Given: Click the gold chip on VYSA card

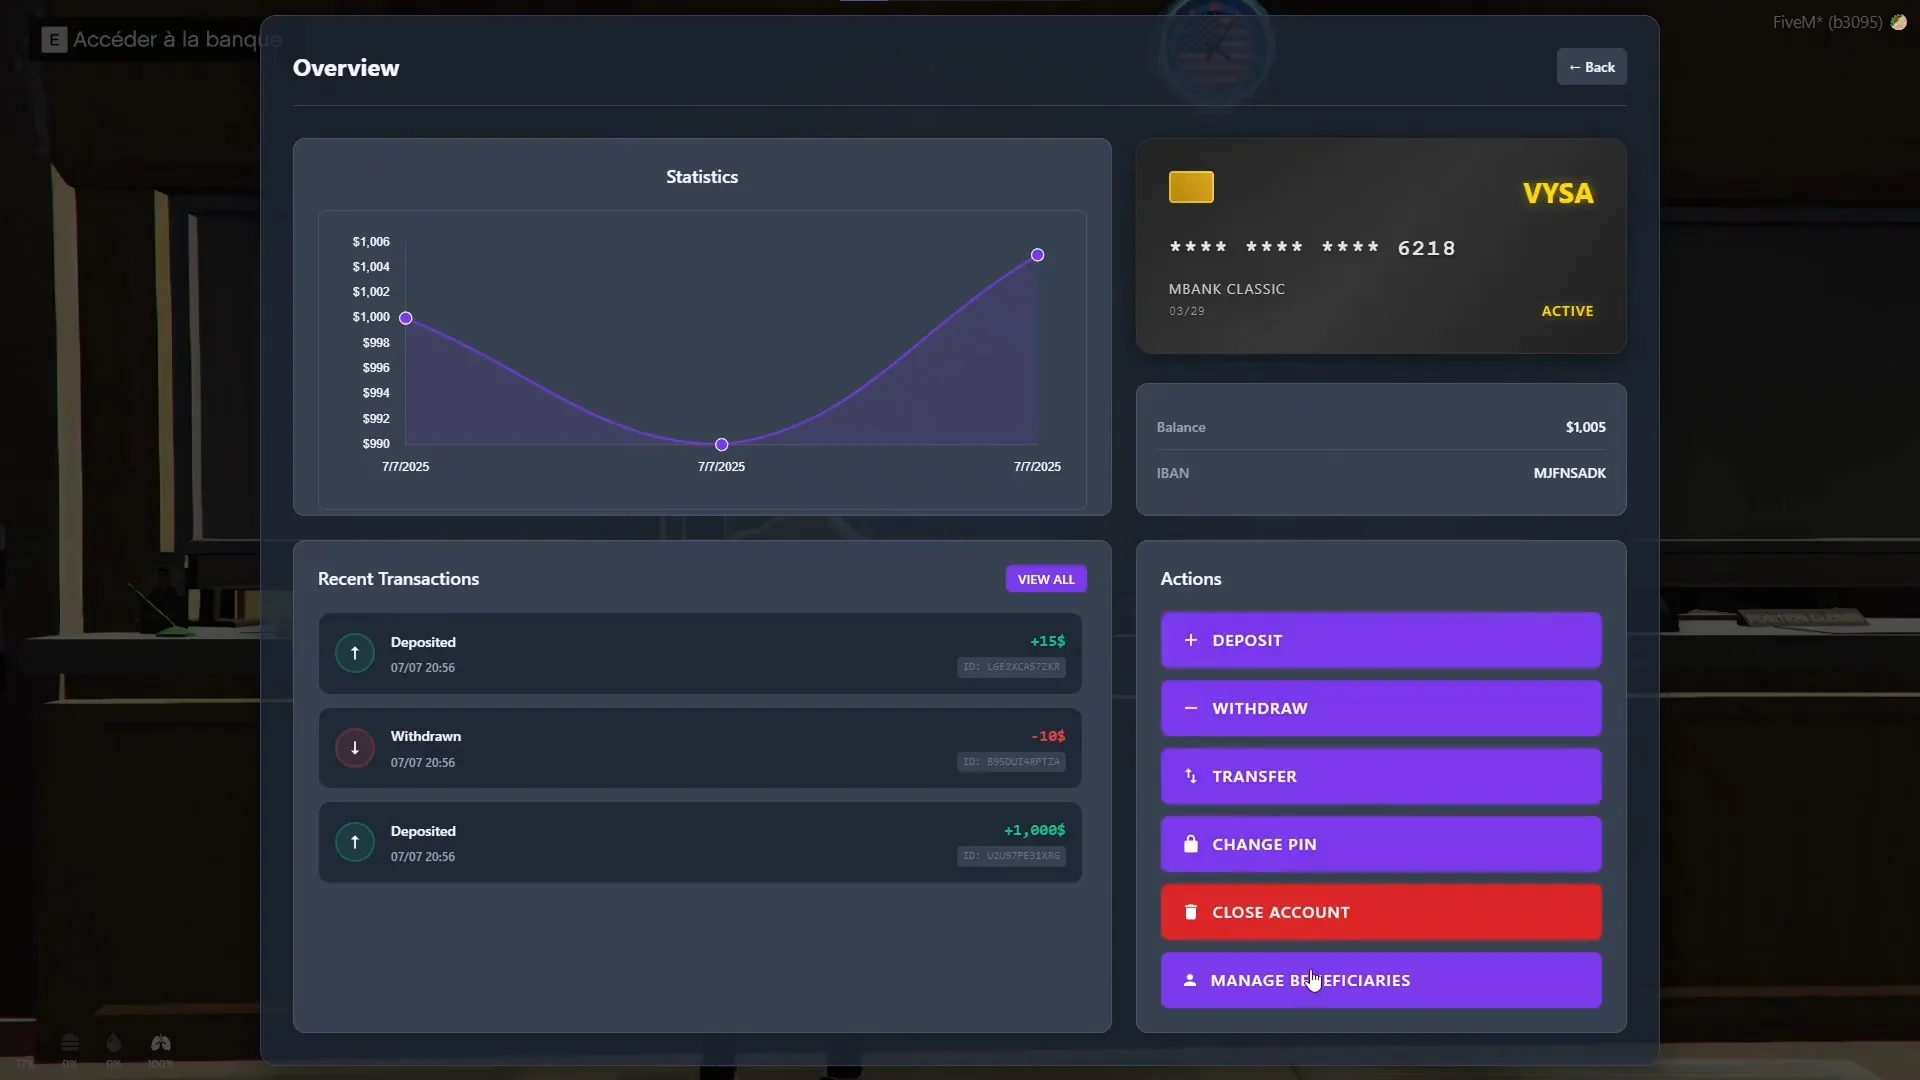Looking at the screenshot, I should click(1191, 187).
